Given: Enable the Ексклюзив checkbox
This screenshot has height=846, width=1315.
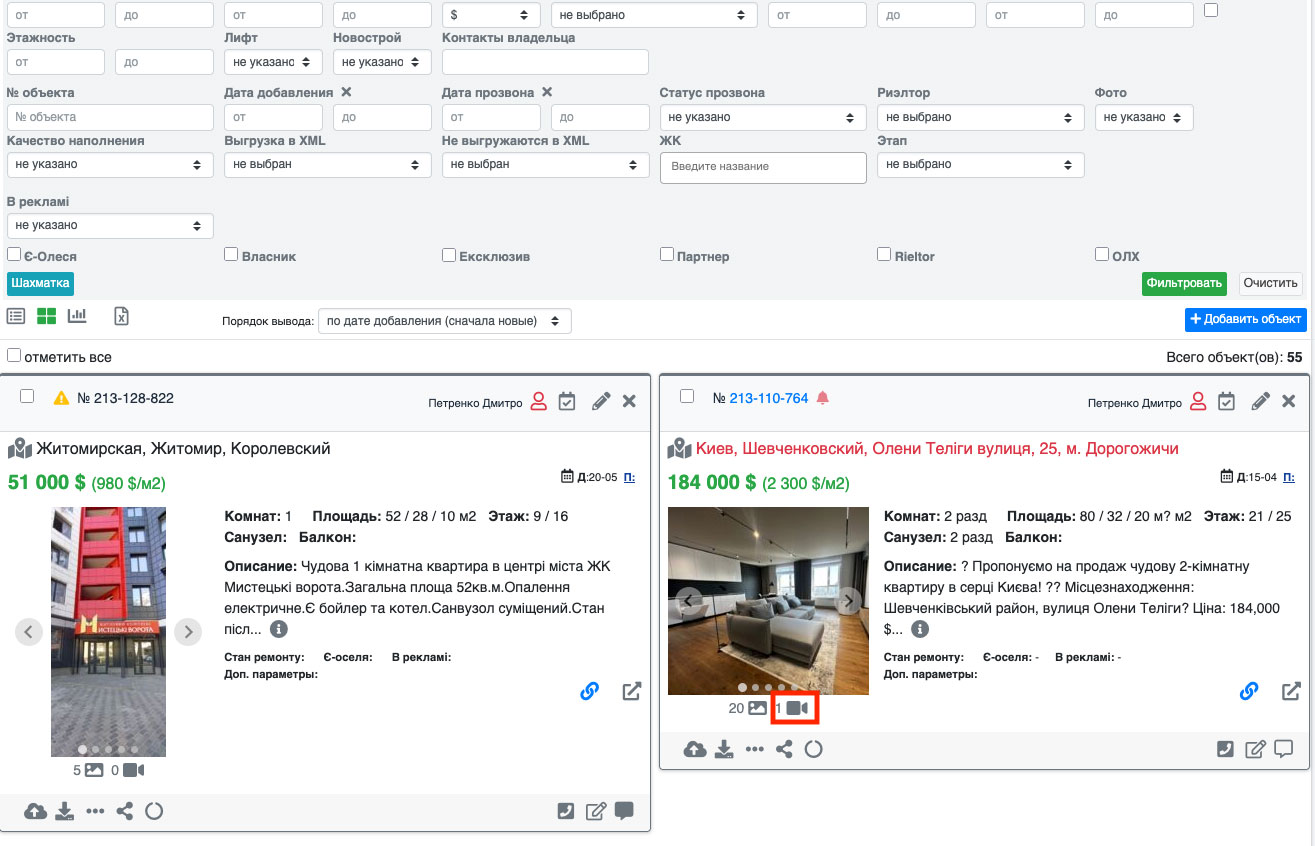Looking at the screenshot, I should pos(449,255).
